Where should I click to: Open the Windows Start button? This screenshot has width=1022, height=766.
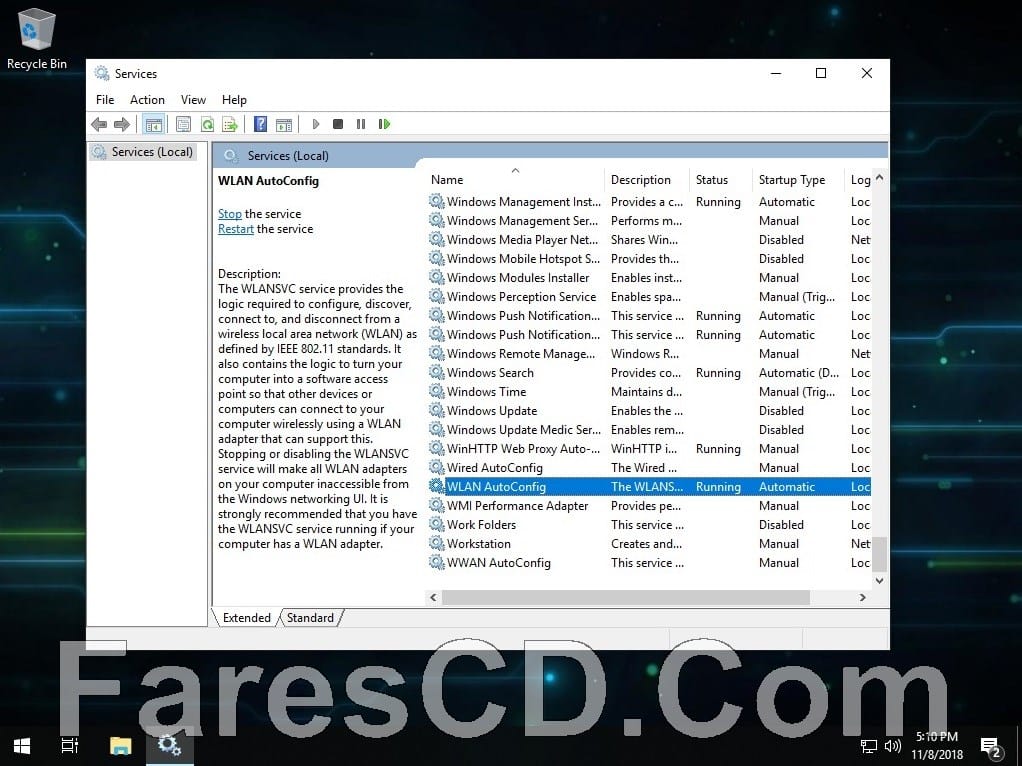click(x=22, y=745)
